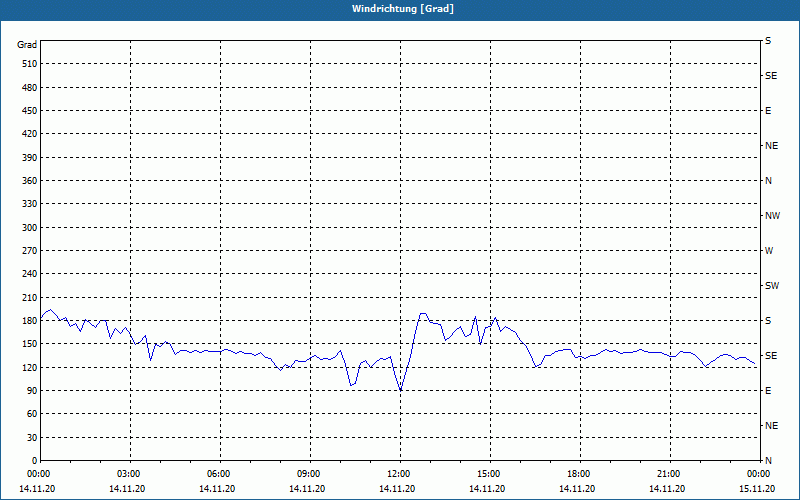Click the 00:00 label above 15.11.20
The height and width of the screenshot is (500, 800).
(758, 474)
